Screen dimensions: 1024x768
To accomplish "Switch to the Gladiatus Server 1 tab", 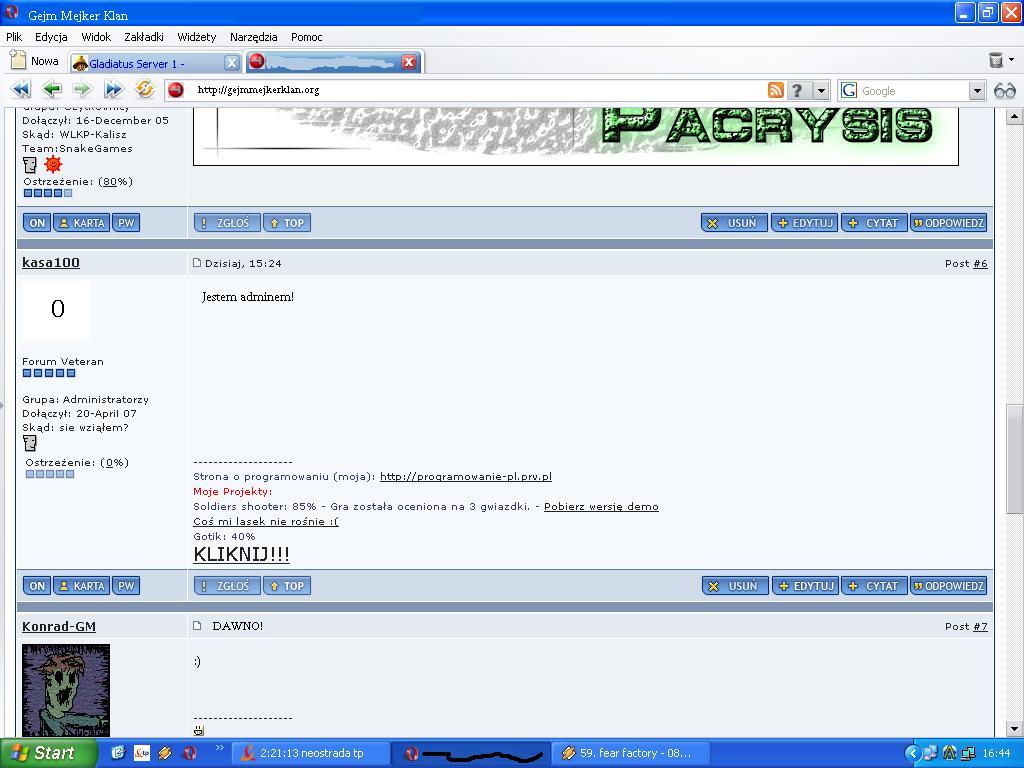I will [145, 63].
